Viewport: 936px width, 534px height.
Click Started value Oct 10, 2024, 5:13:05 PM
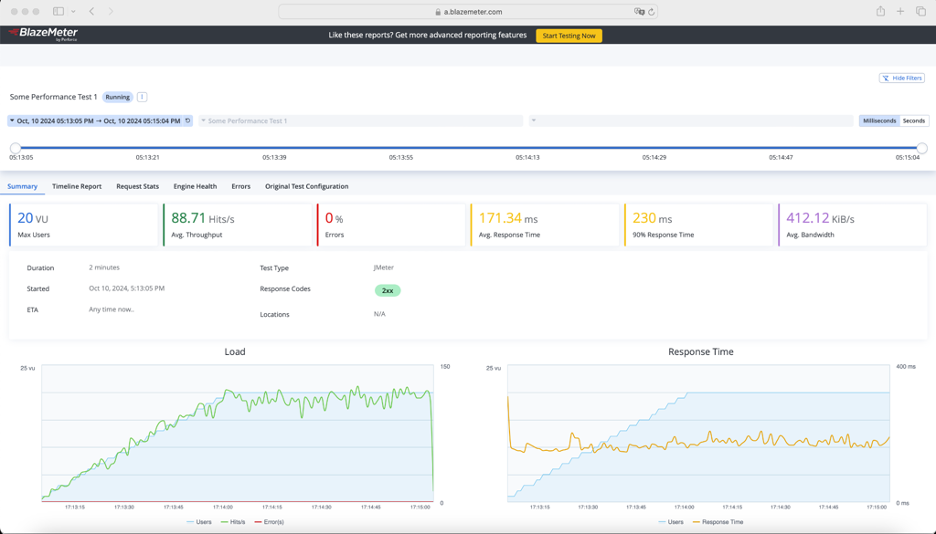coord(127,288)
